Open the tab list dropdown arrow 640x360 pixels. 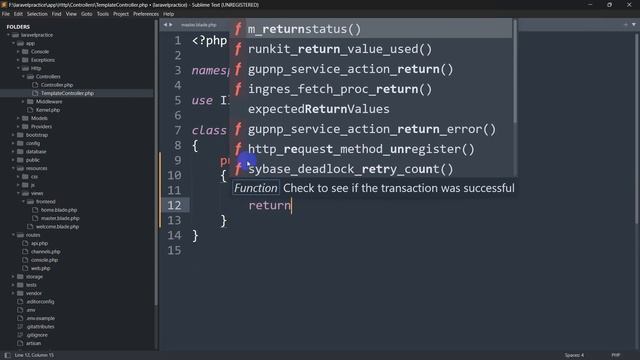(x=634, y=25)
